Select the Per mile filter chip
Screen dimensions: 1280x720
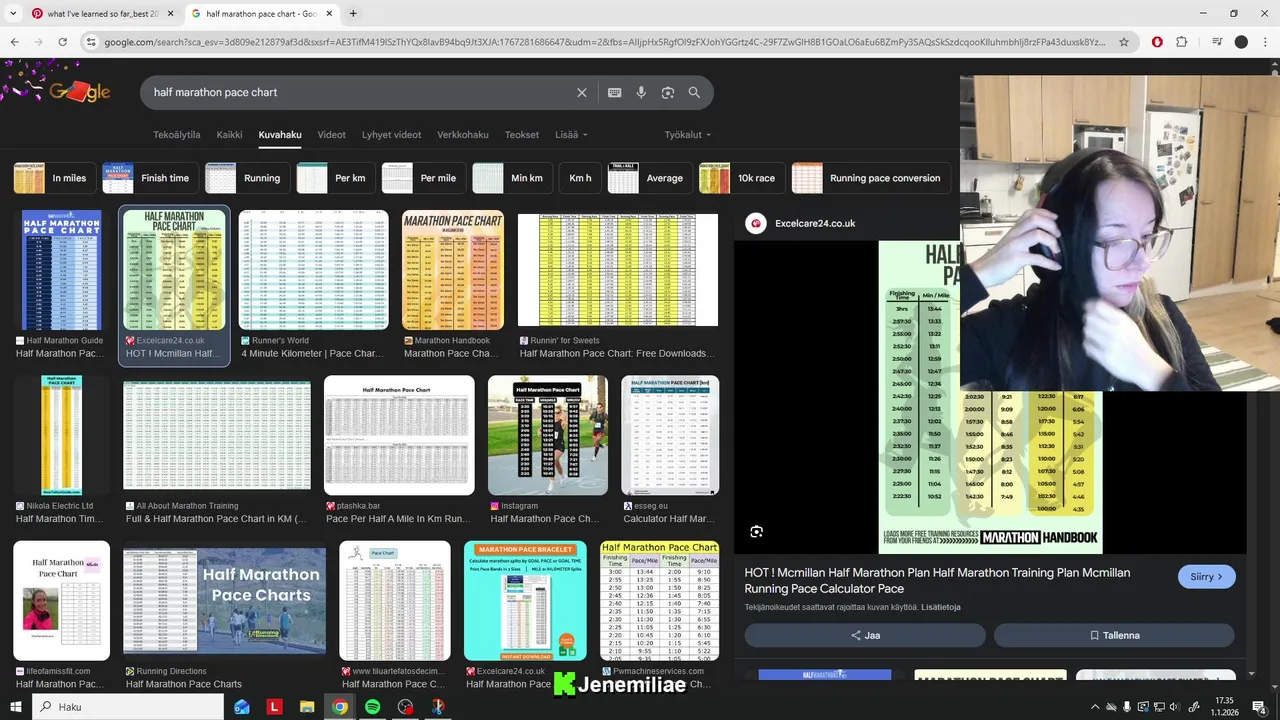pos(424,178)
